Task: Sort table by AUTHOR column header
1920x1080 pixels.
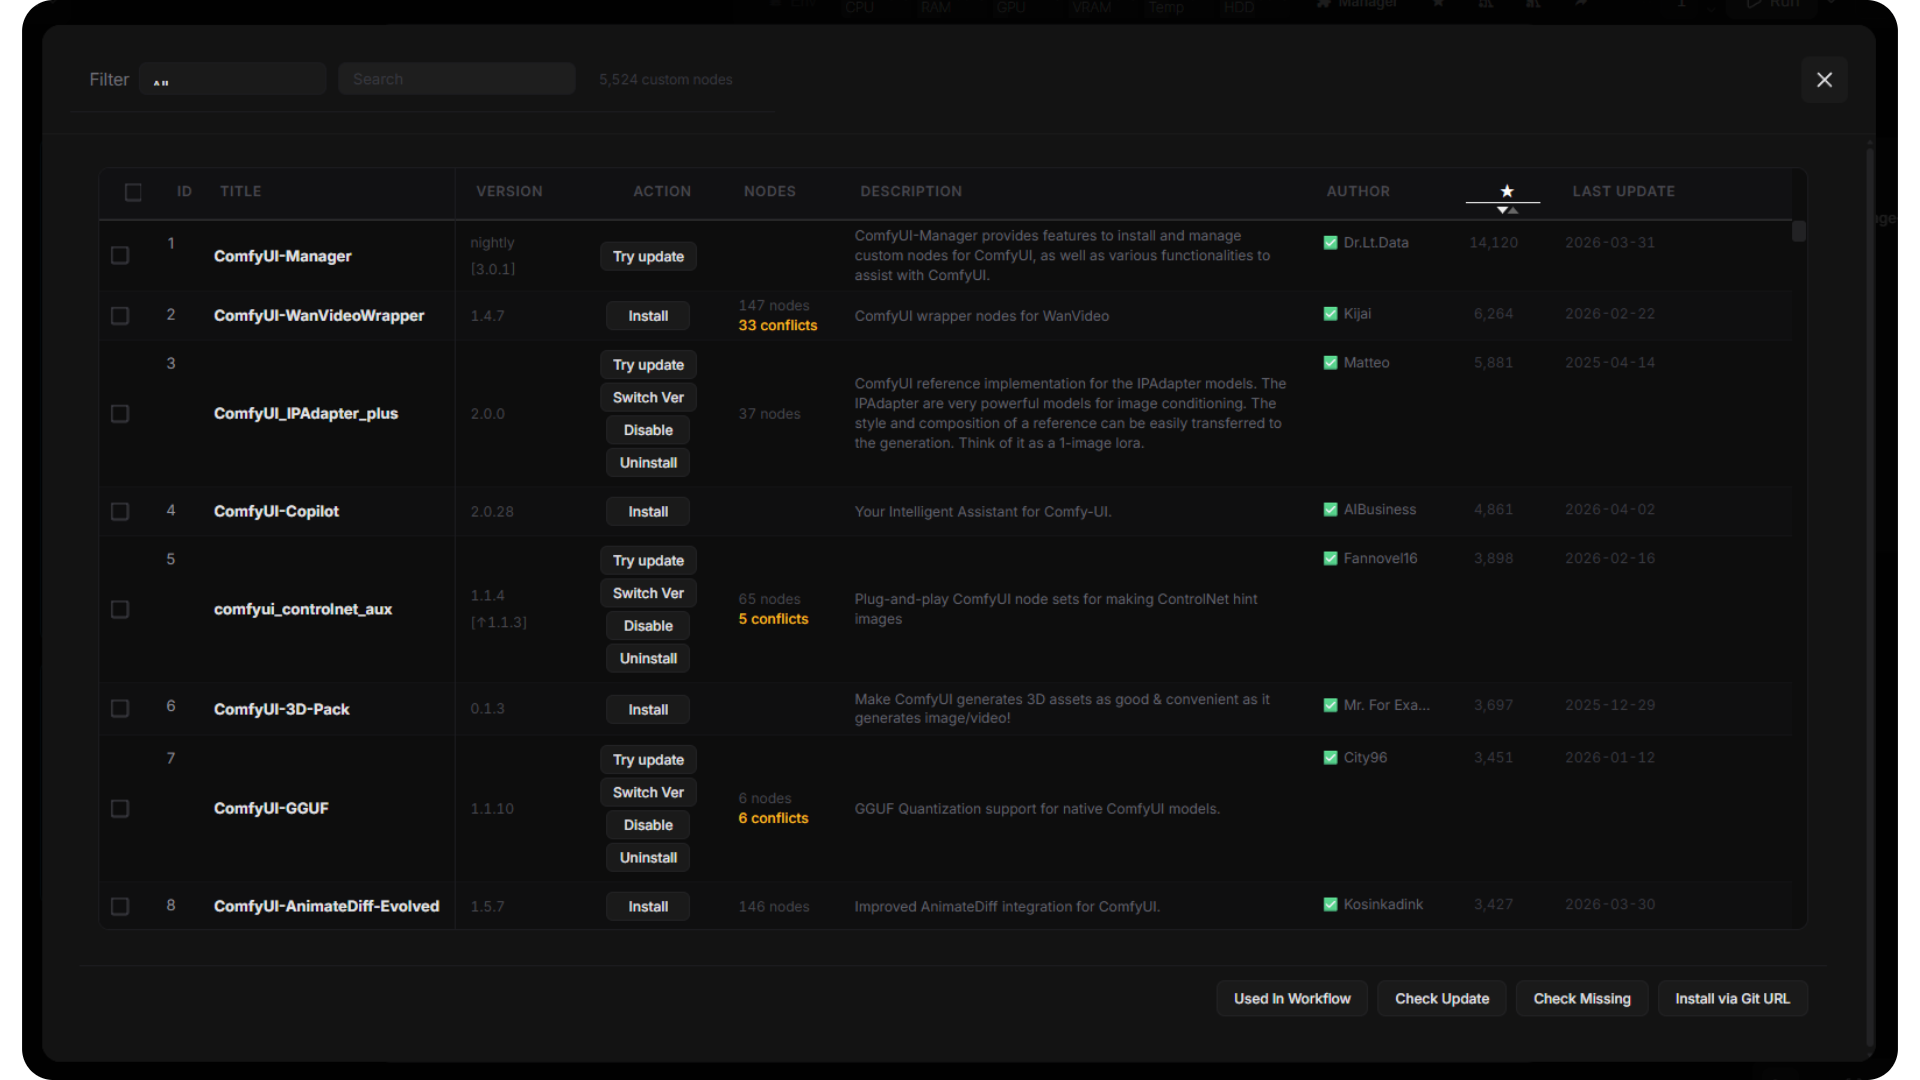Action: click(x=1357, y=191)
